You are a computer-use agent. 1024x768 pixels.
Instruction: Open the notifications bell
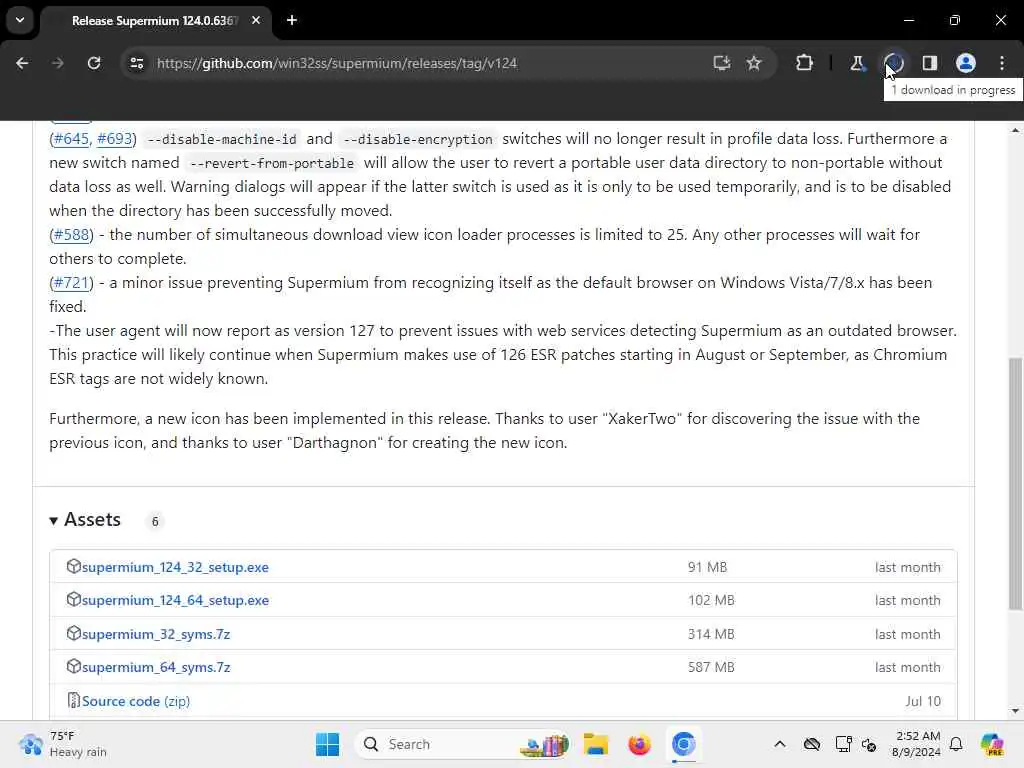click(956, 744)
